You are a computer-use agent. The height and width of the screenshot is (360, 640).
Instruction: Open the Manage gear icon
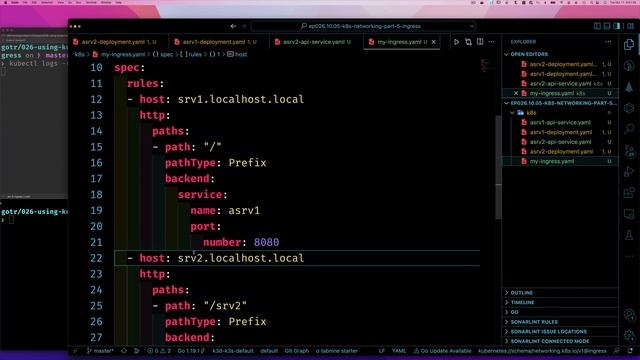tap(629, 336)
